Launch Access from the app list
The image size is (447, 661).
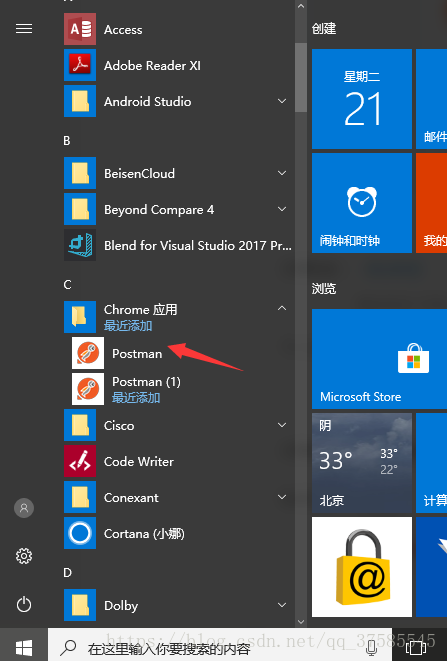point(178,29)
